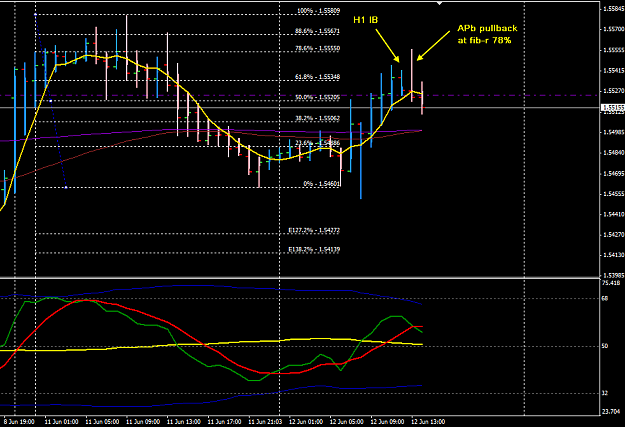Click the '11 Jun 05:00' time label
The image size is (625, 427).
pos(102,422)
